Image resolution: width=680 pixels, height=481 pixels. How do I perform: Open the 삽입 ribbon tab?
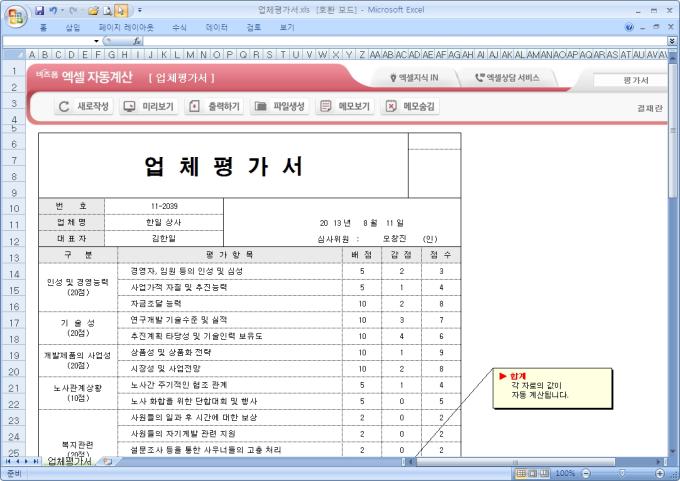73,28
